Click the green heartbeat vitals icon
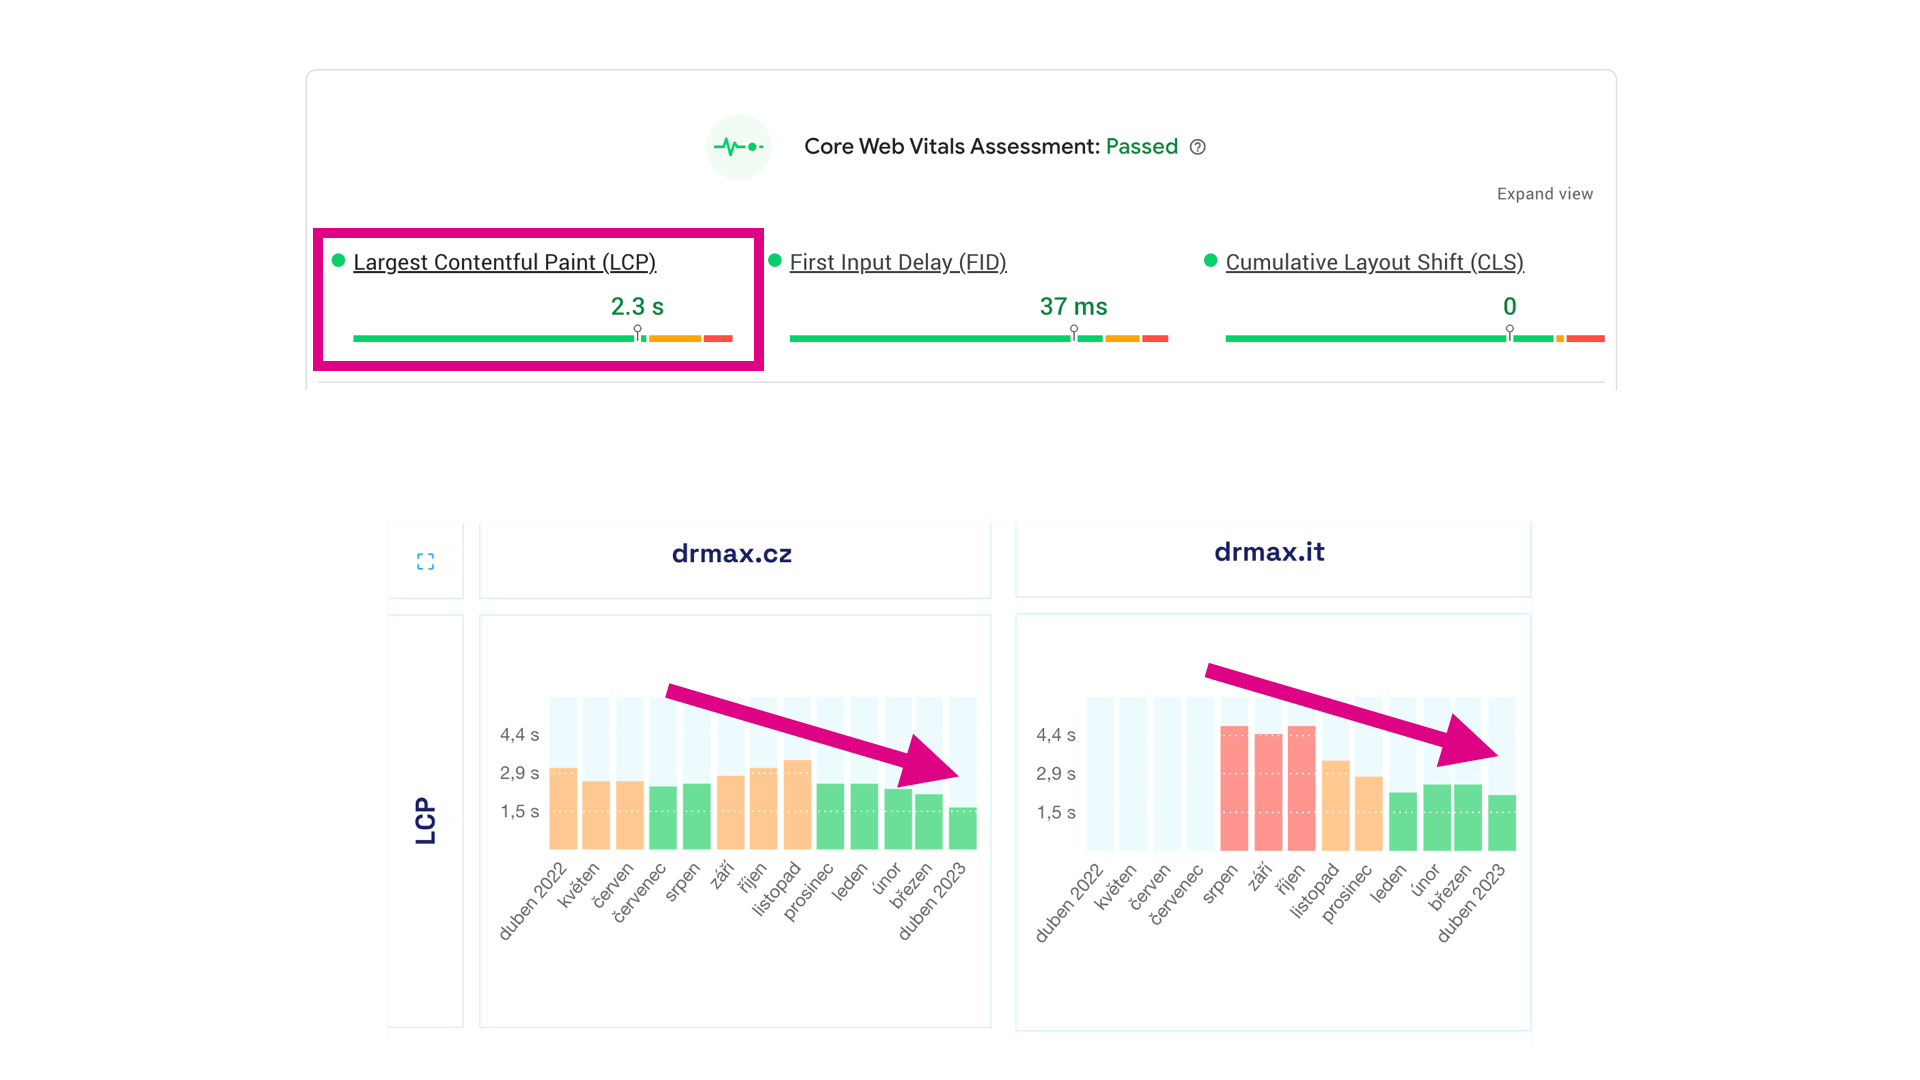Image resolution: width=1920 pixels, height=1080 pixels. coord(738,147)
